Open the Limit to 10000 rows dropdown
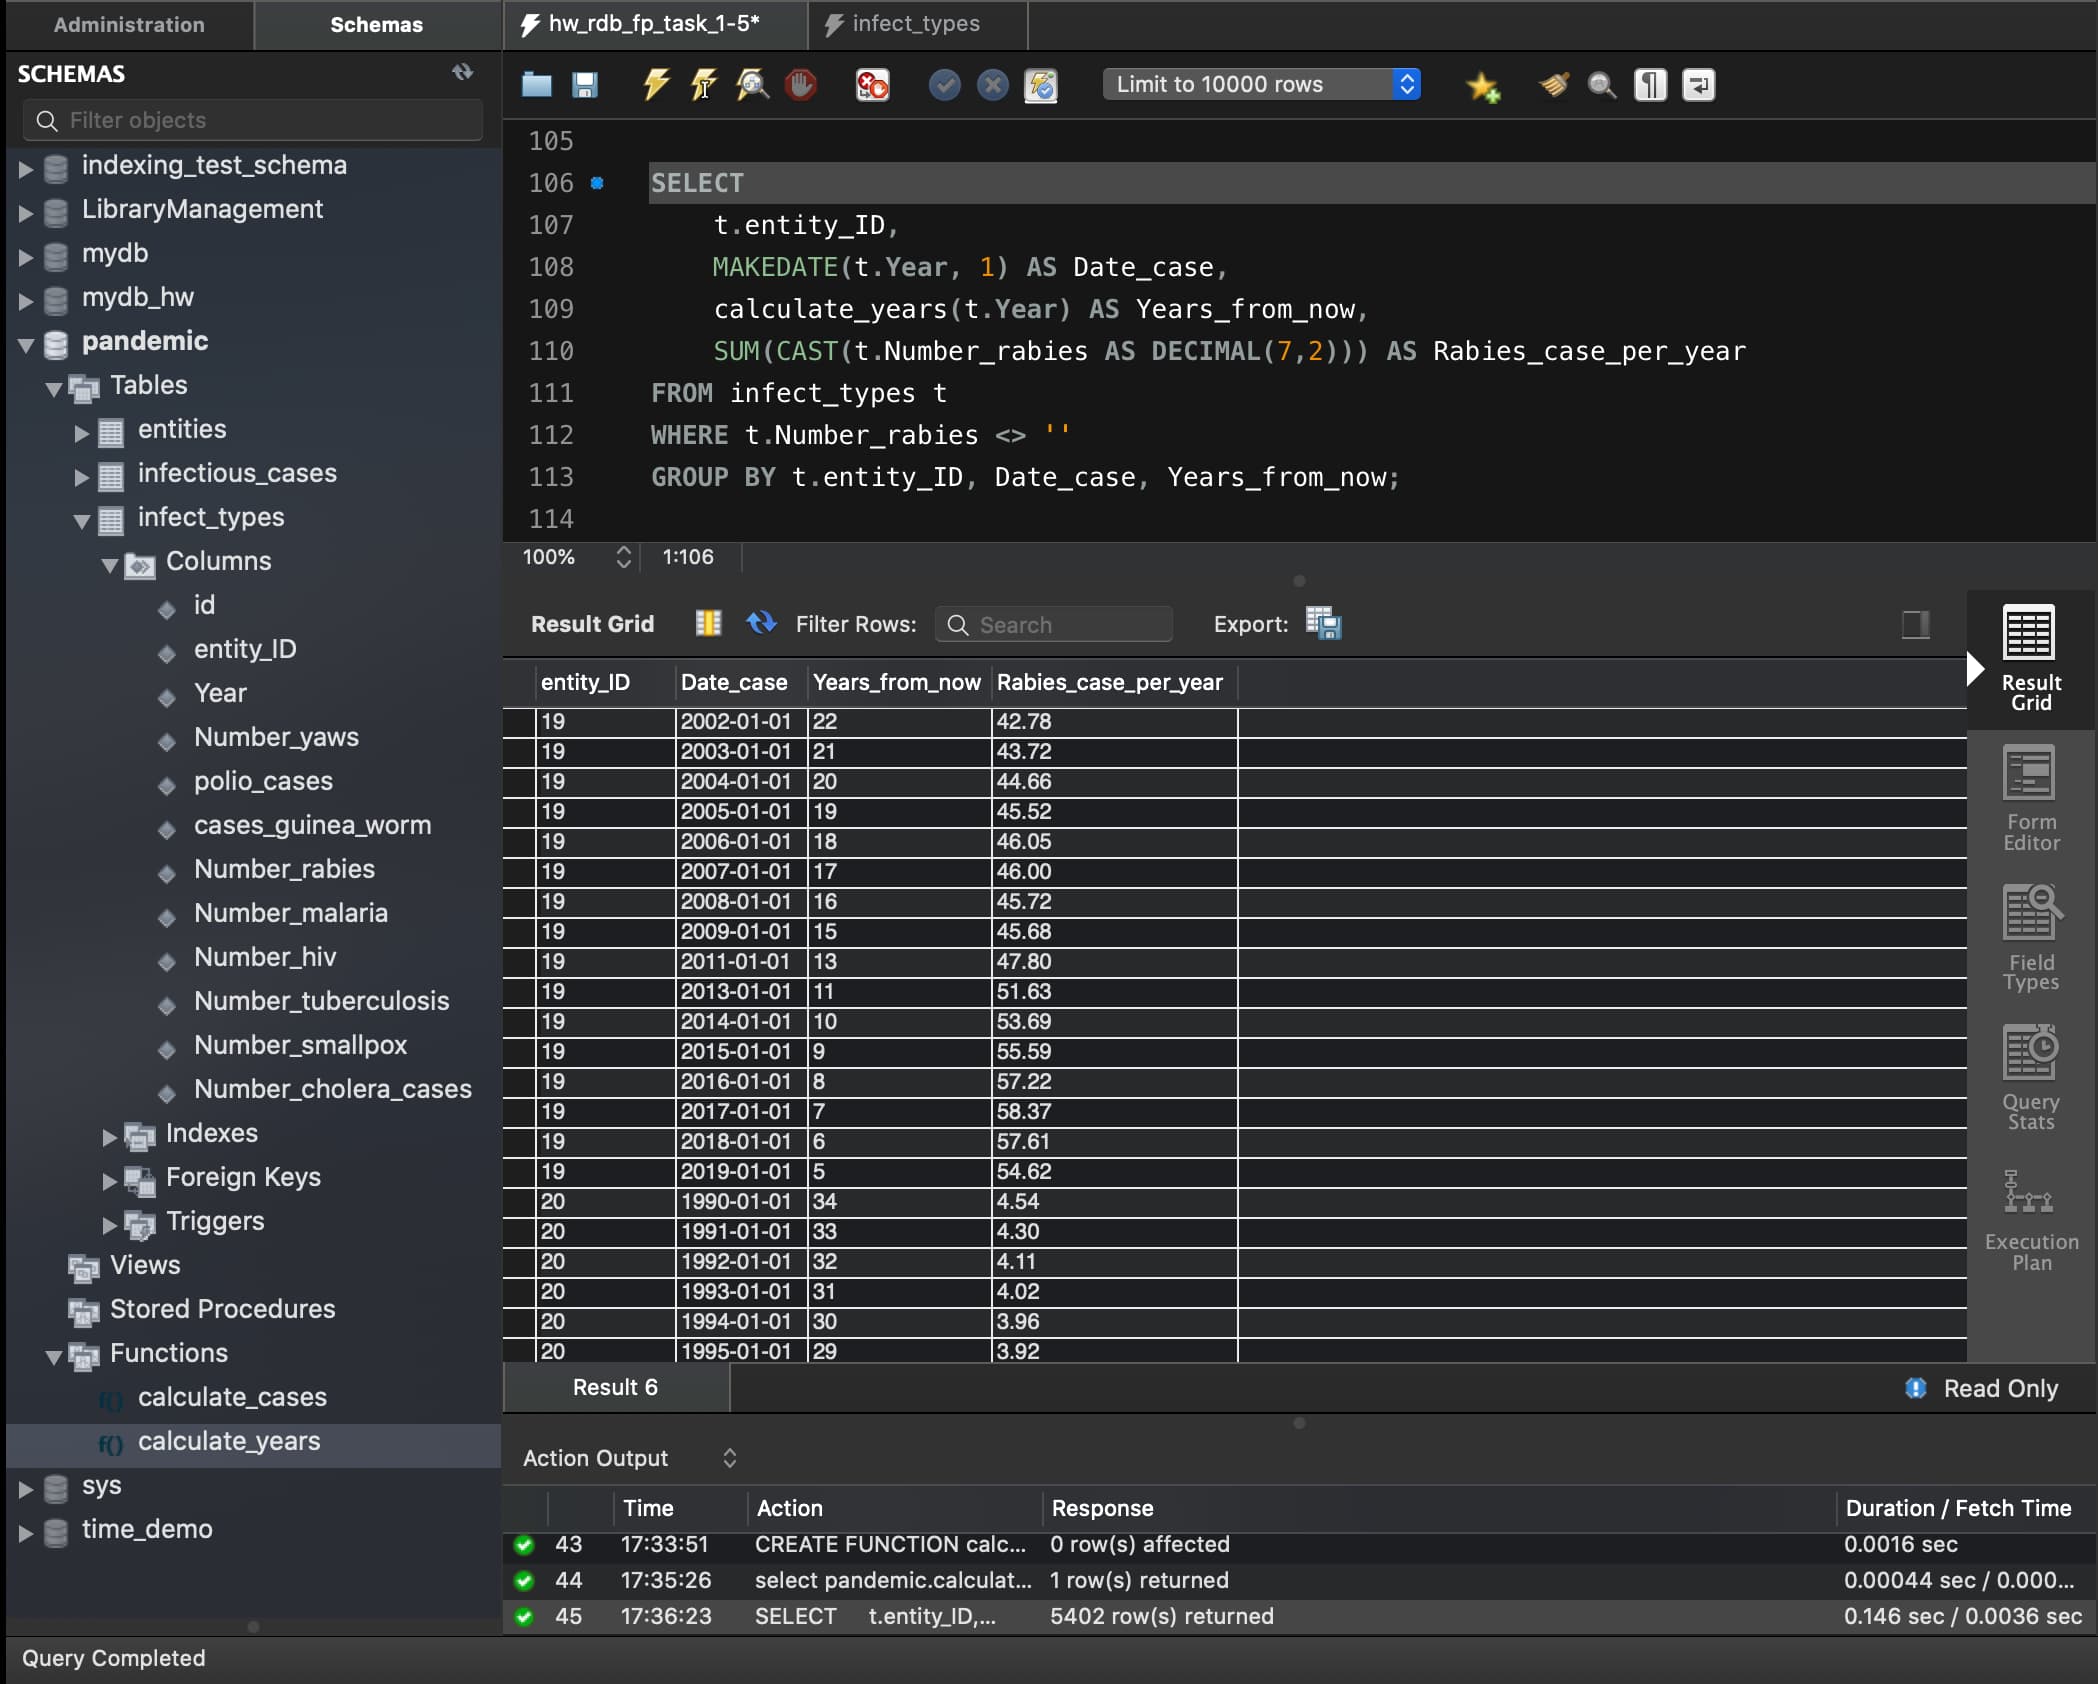The image size is (2098, 1684). [x=1261, y=84]
